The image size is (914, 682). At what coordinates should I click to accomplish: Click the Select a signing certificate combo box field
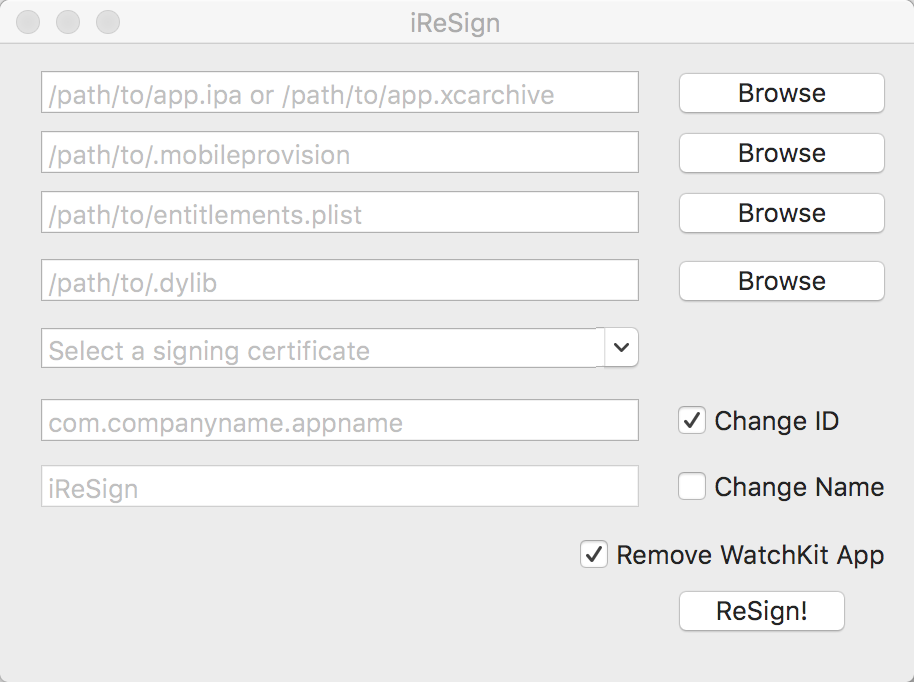322,349
